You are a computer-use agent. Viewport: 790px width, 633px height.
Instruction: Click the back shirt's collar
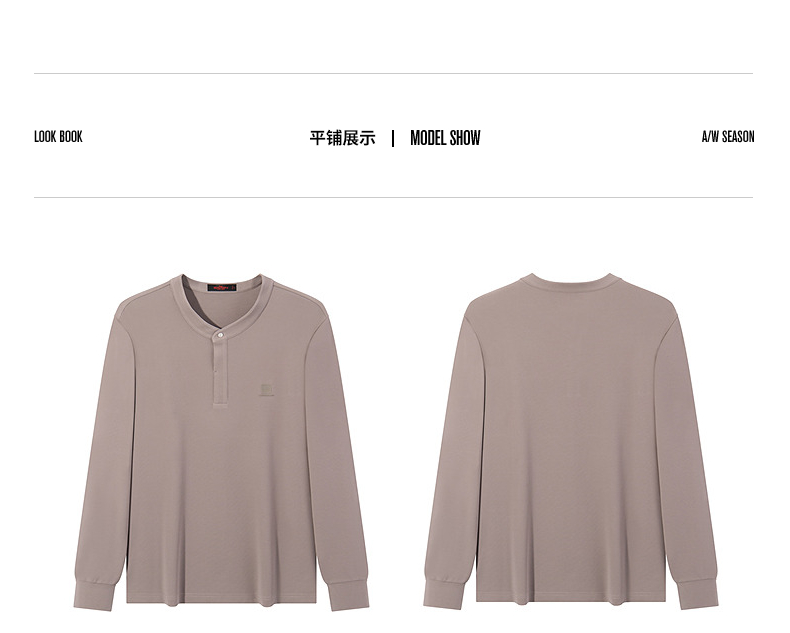pos(571,282)
